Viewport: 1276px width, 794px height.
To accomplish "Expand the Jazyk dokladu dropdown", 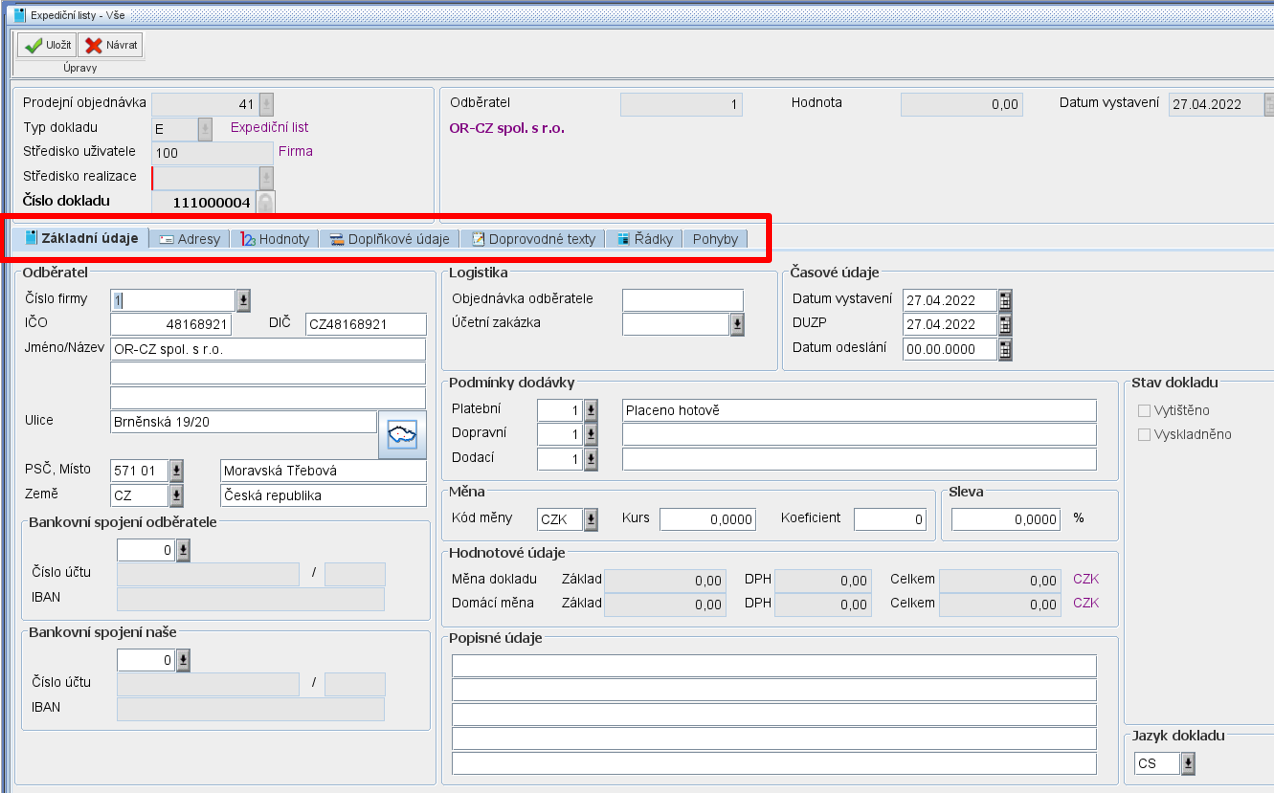I will point(1187,764).
